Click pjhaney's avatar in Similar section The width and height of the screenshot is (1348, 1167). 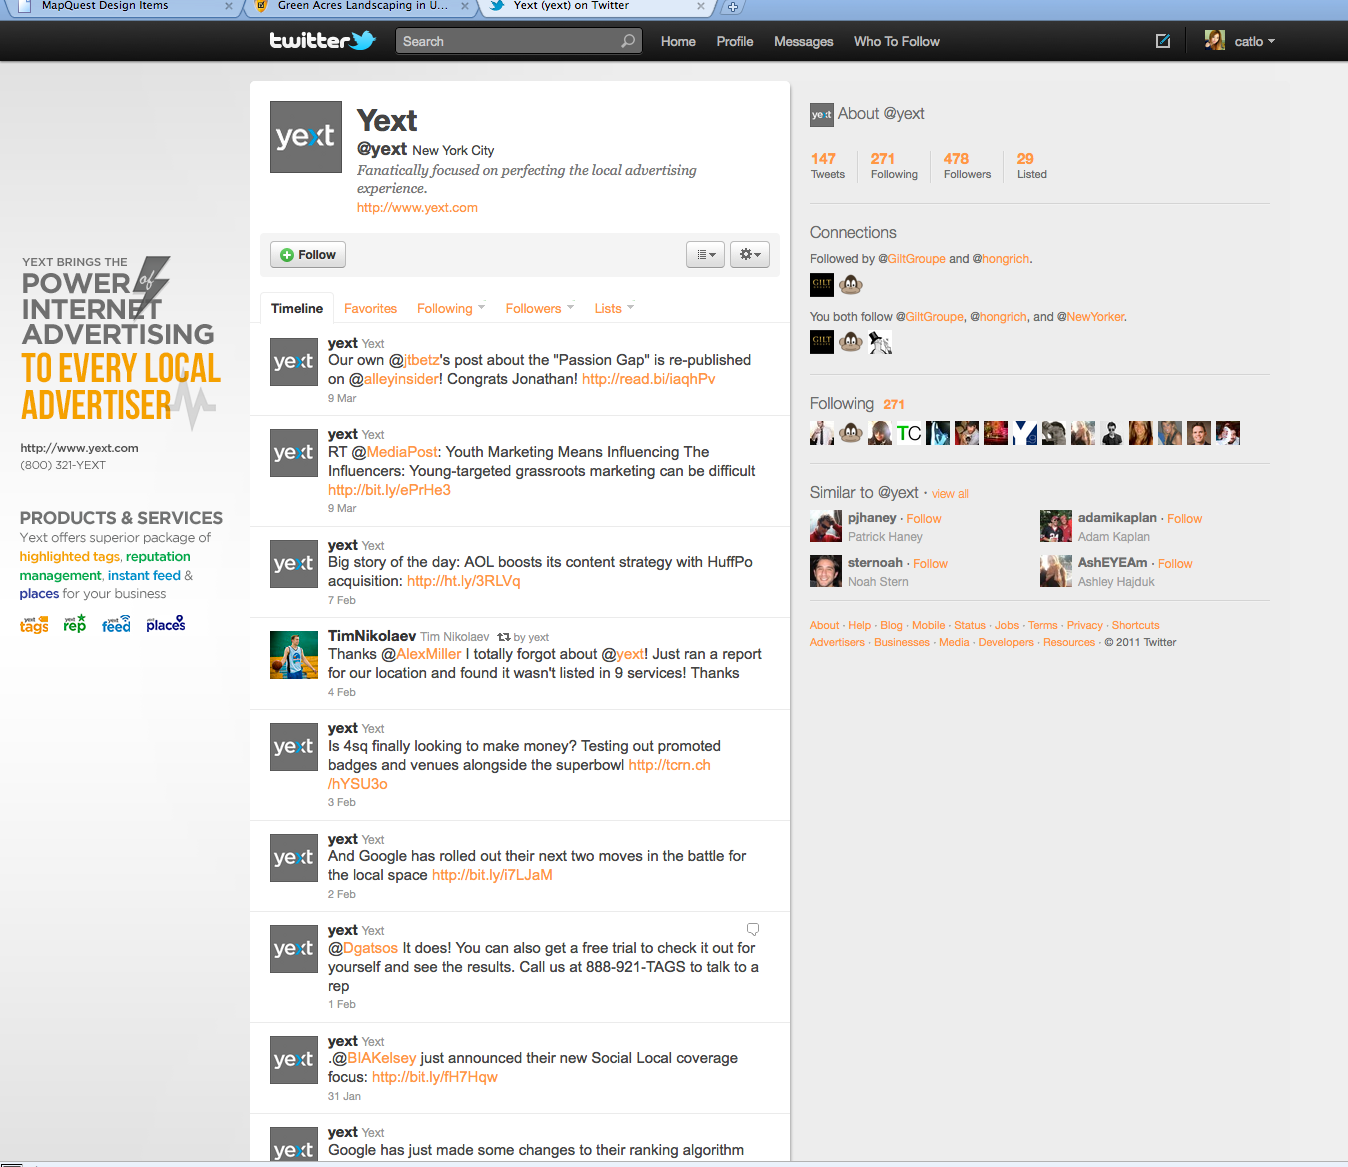coord(826,526)
